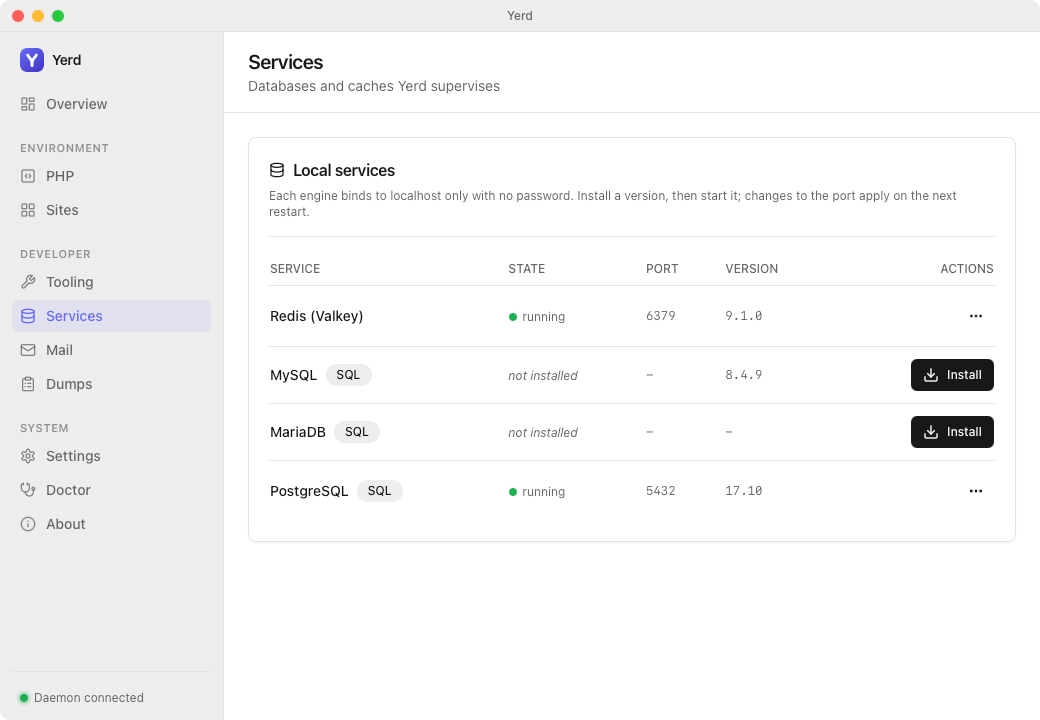This screenshot has width=1040, height=720.
Task: Click the About info icon
Action: click(x=28, y=524)
